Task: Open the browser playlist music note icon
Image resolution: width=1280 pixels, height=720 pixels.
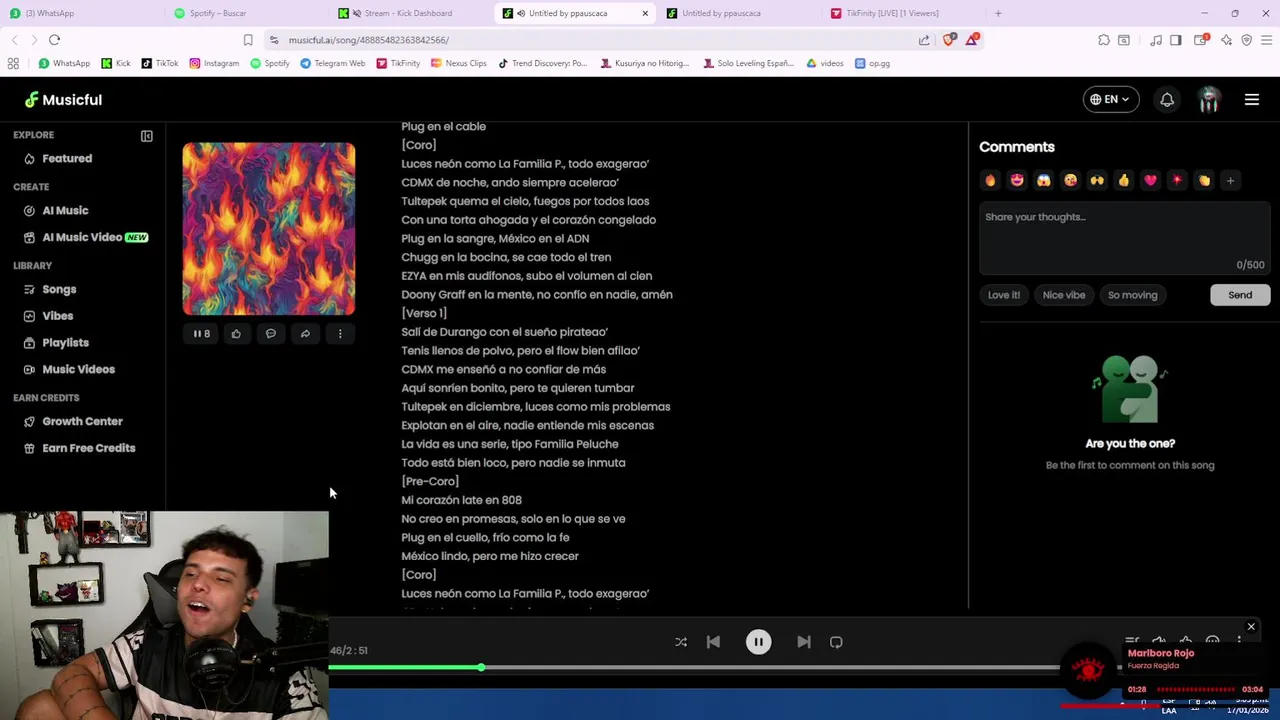Action: tap(1156, 40)
